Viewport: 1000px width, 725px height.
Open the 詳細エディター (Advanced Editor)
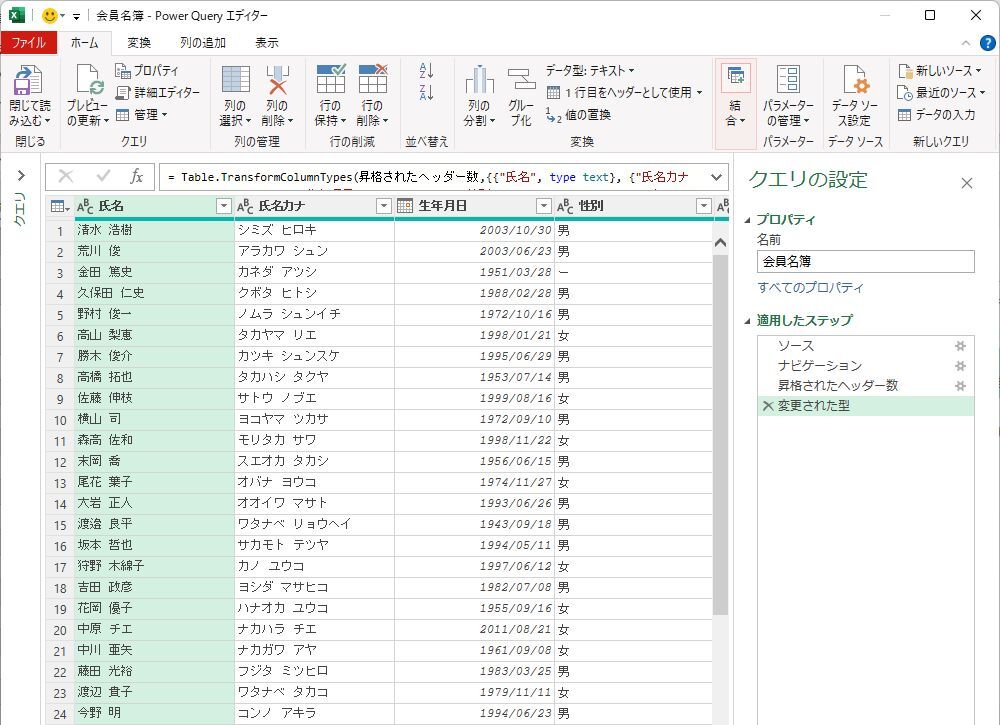pyautogui.click(x=158, y=92)
